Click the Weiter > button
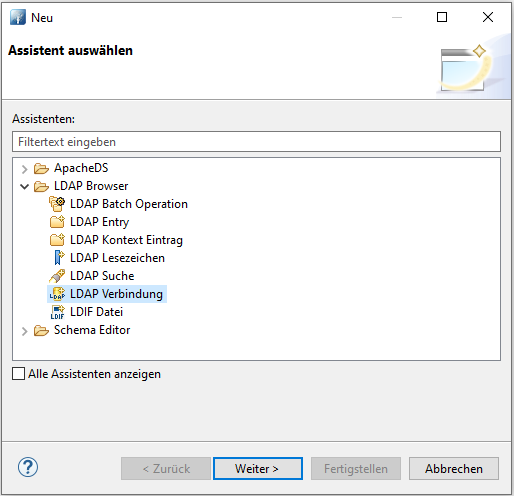This screenshot has height=496, width=514. [258, 469]
